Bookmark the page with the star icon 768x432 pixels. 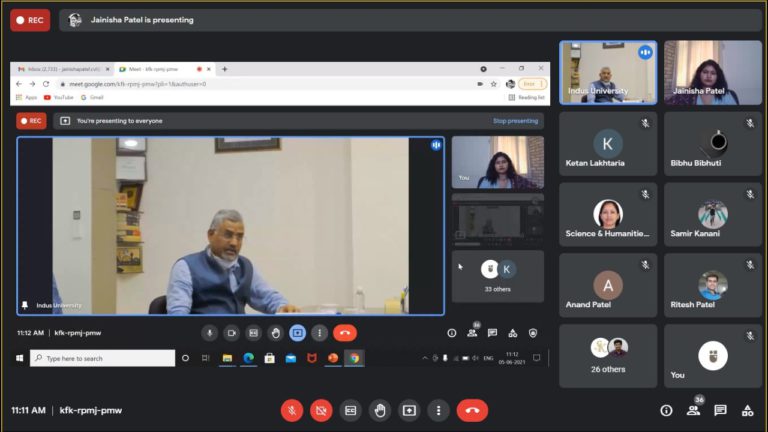tap(496, 84)
